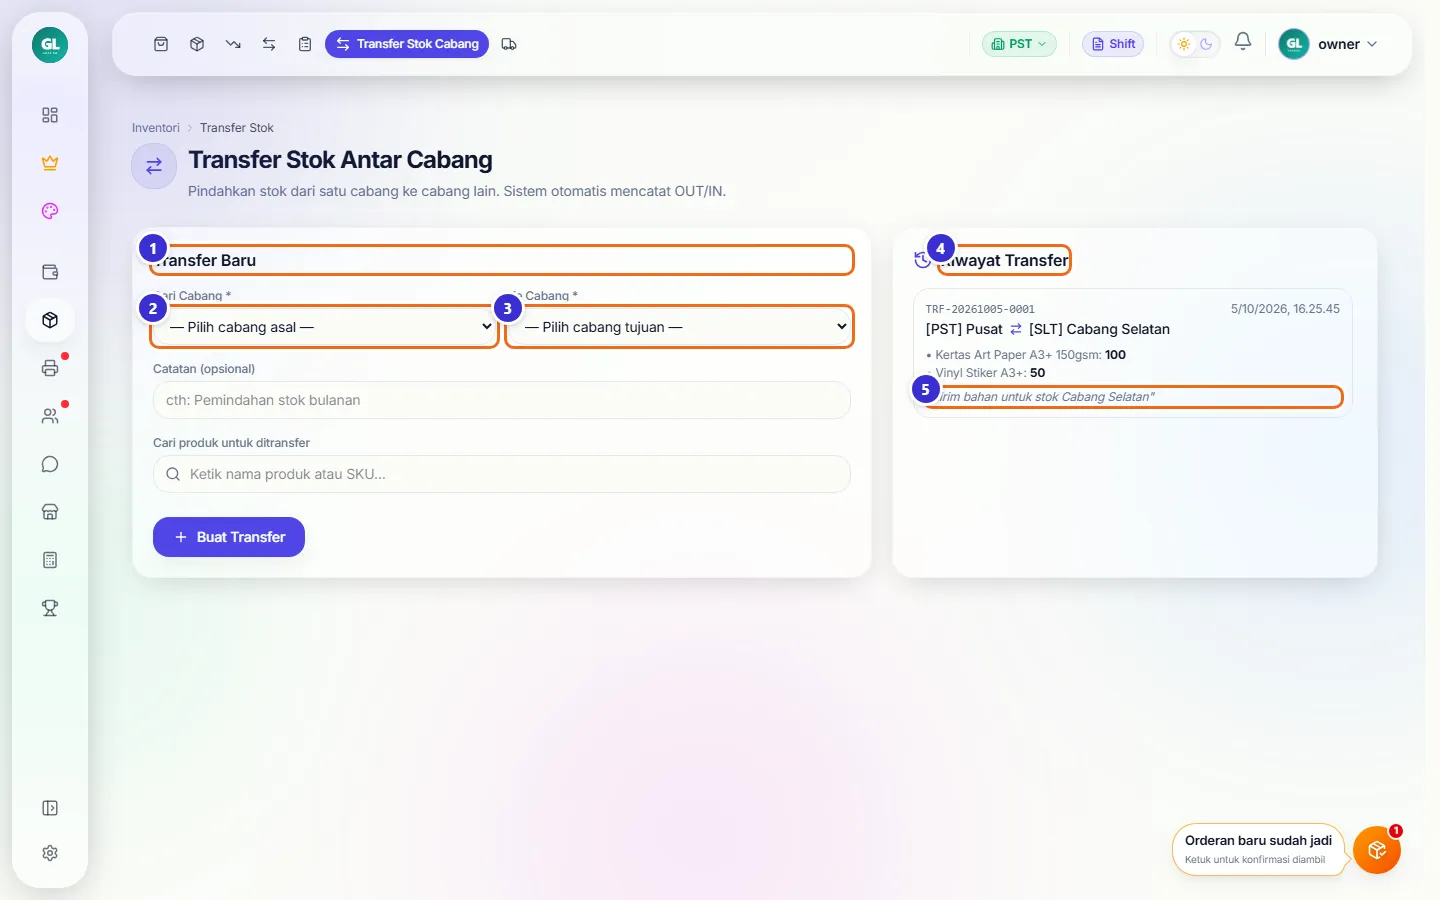Open the printer icon in the sidebar
Screen dimensions: 1440x900
coord(50,368)
